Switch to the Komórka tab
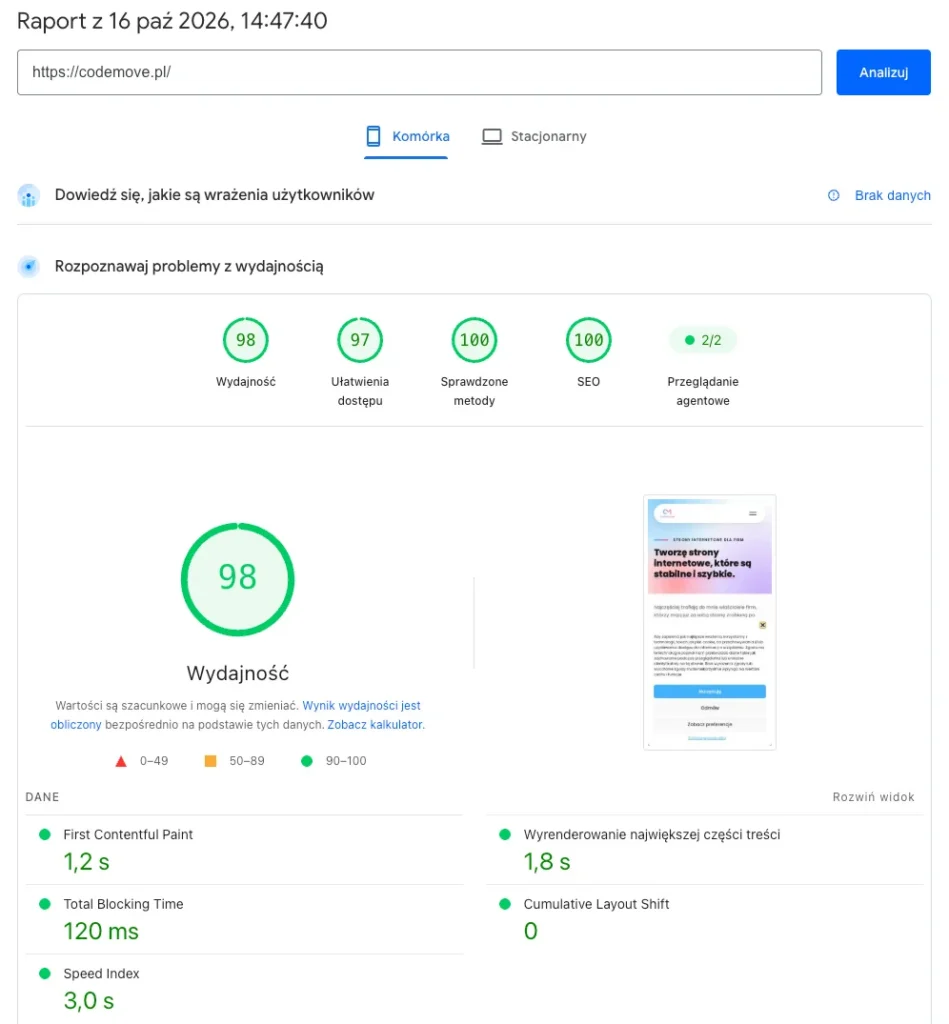Viewport: 949px width, 1024px height. (x=406, y=136)
